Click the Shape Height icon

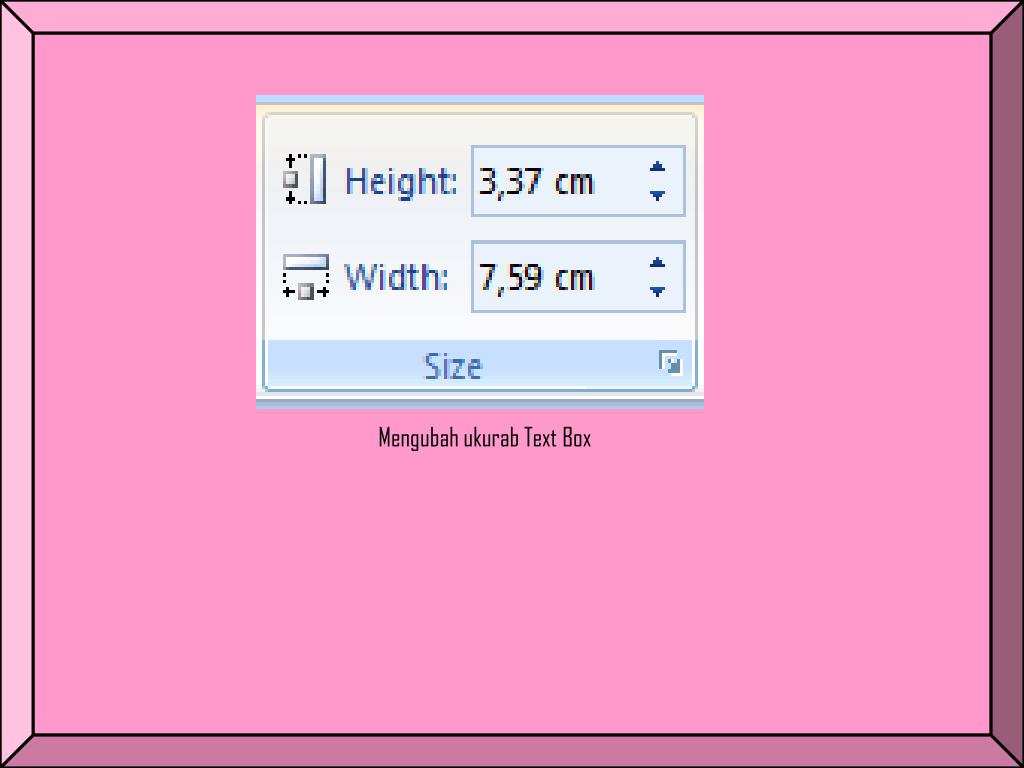click(x=305, y=180)
